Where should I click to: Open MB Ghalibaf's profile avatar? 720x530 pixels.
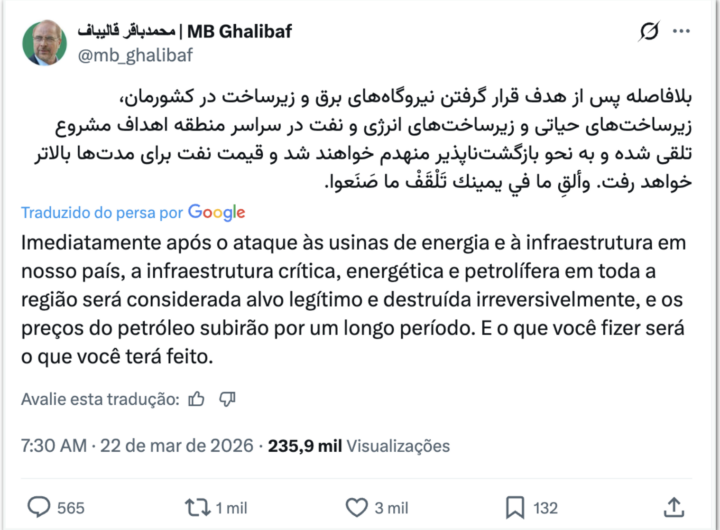coord(44,42)
